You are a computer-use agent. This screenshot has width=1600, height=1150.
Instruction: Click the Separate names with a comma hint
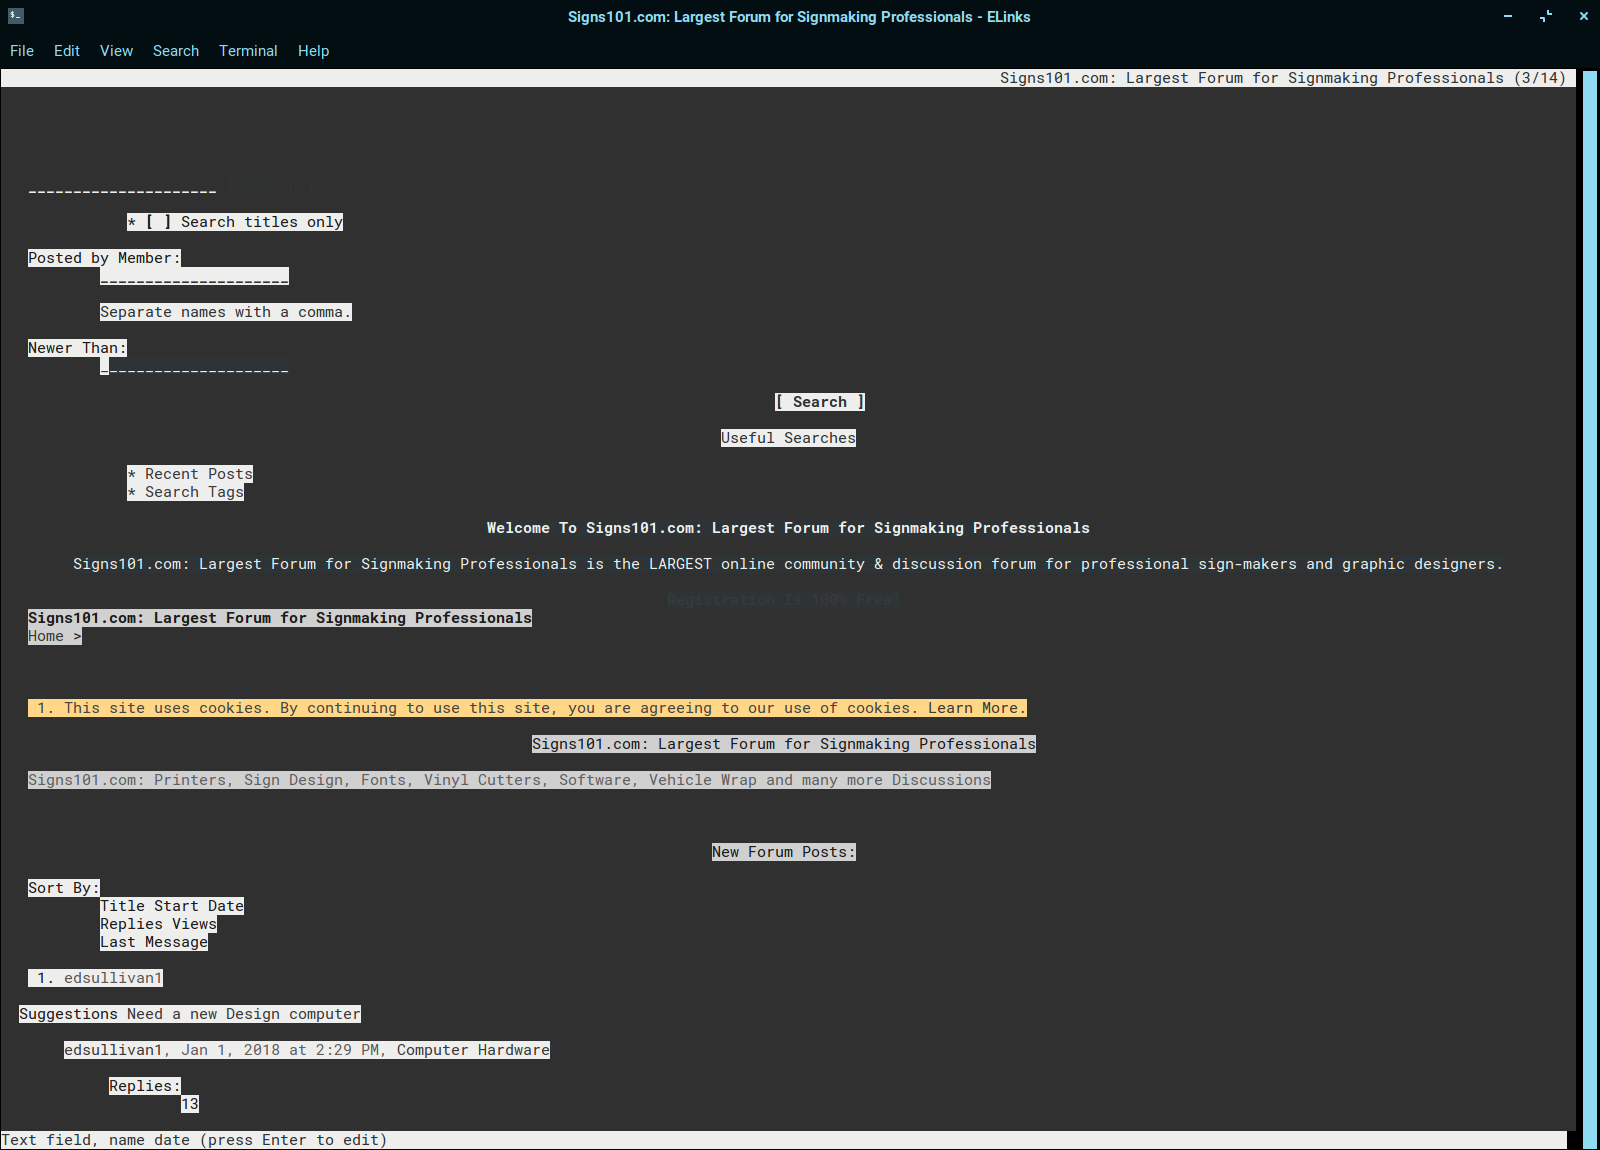[x=226, y=312]
